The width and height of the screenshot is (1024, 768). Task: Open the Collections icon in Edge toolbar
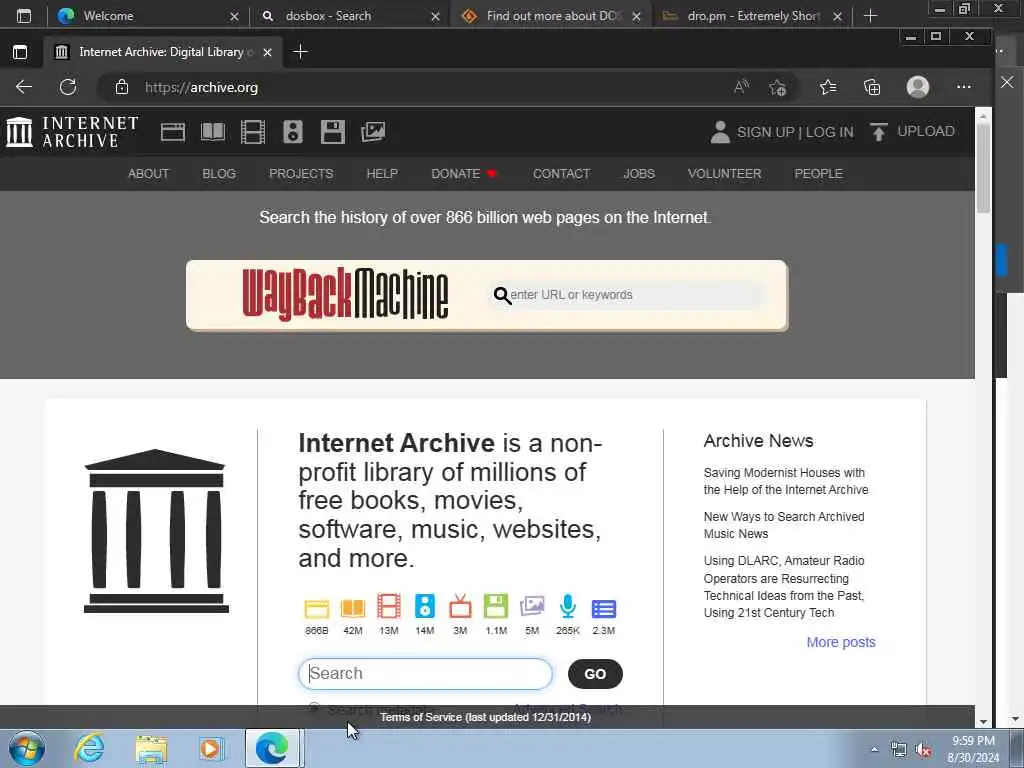point(872,87)
